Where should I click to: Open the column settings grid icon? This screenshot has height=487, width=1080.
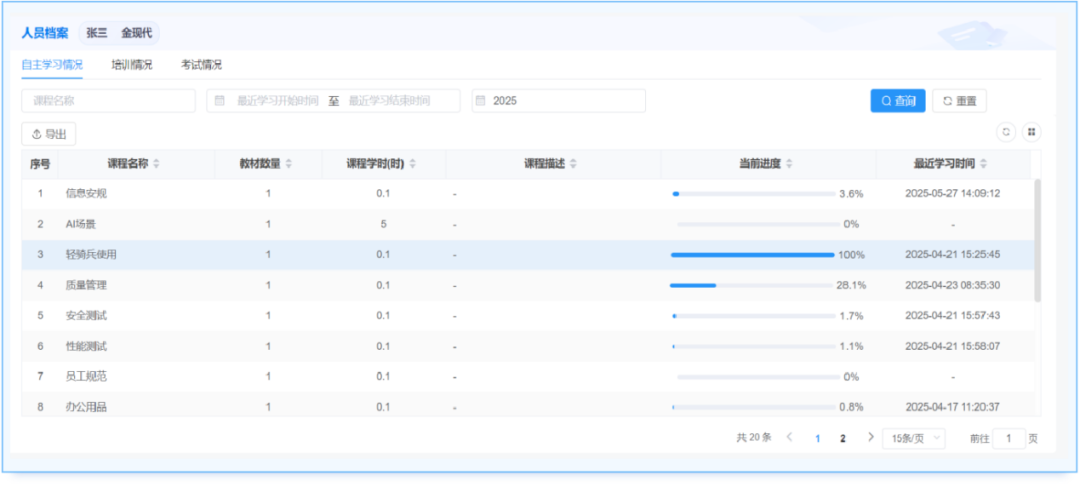click(1031, 132)
